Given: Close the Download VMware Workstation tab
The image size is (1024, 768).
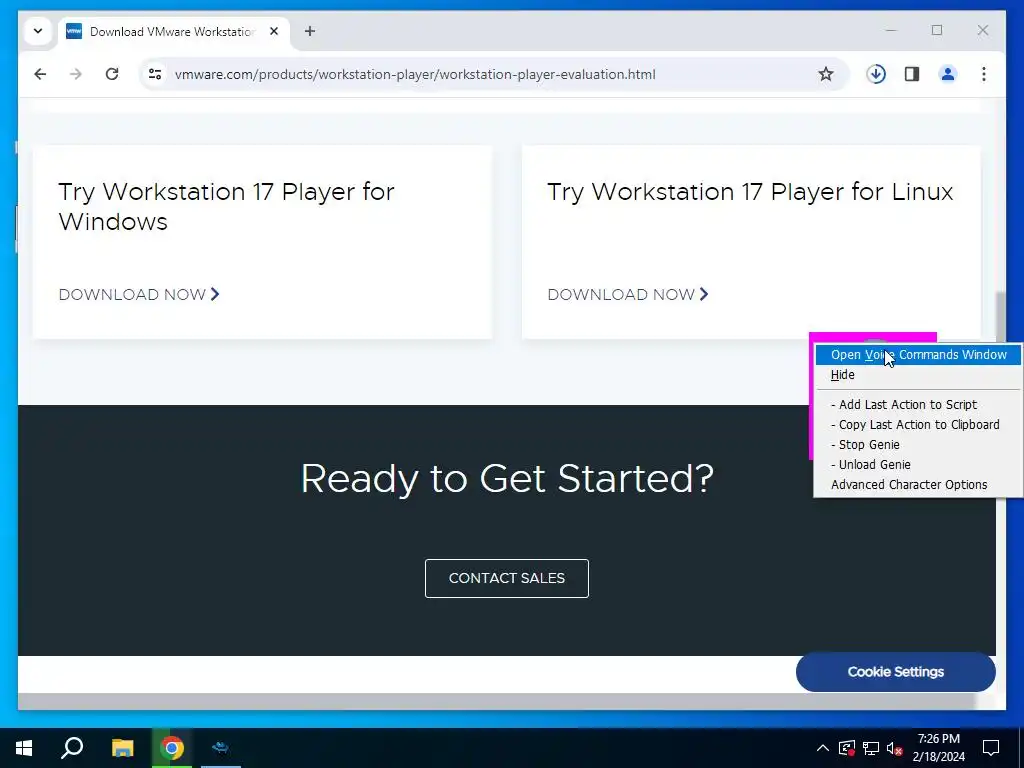Looking at the screenshot, I should pyautogui.click(x=274, y=31).
